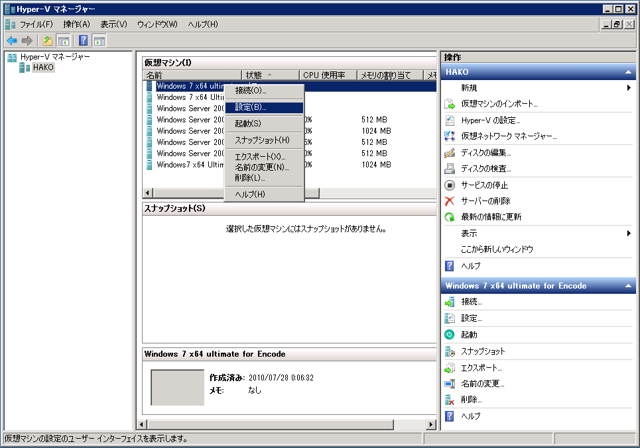Screen dimensions: 640x448
Task: Click the VM list horizontal scrollbar left arrow
Action: coord(148,193)
